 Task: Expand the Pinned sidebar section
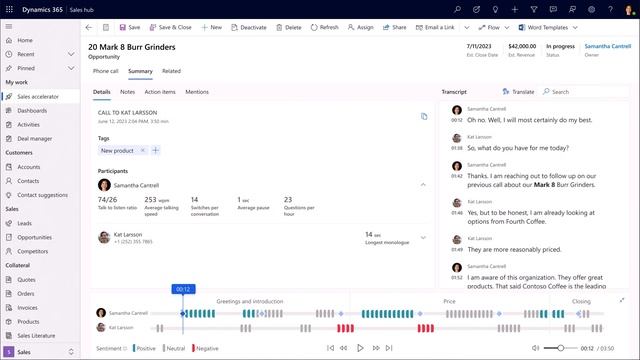tap(71, 68)
